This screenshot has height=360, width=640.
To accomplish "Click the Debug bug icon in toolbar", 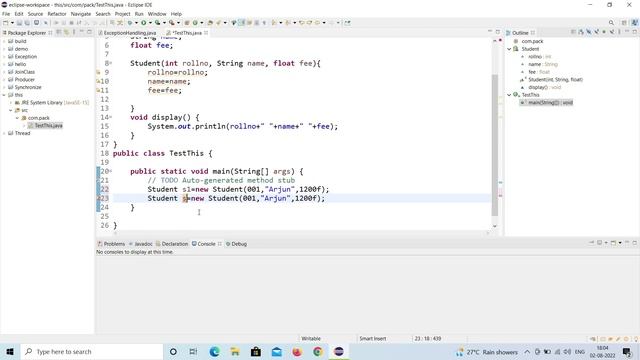I will (130, 23).
